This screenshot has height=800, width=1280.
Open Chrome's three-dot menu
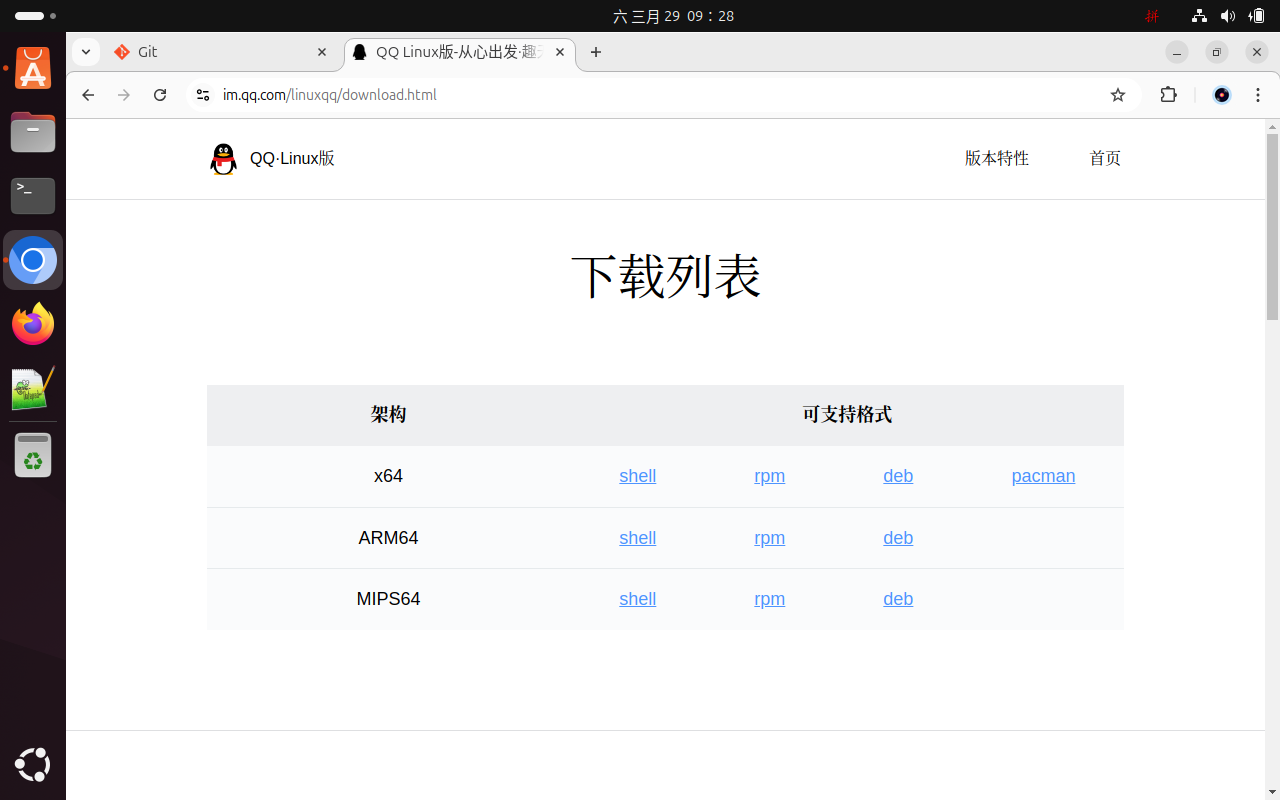pyautogui.click(x=1256, y=95)
